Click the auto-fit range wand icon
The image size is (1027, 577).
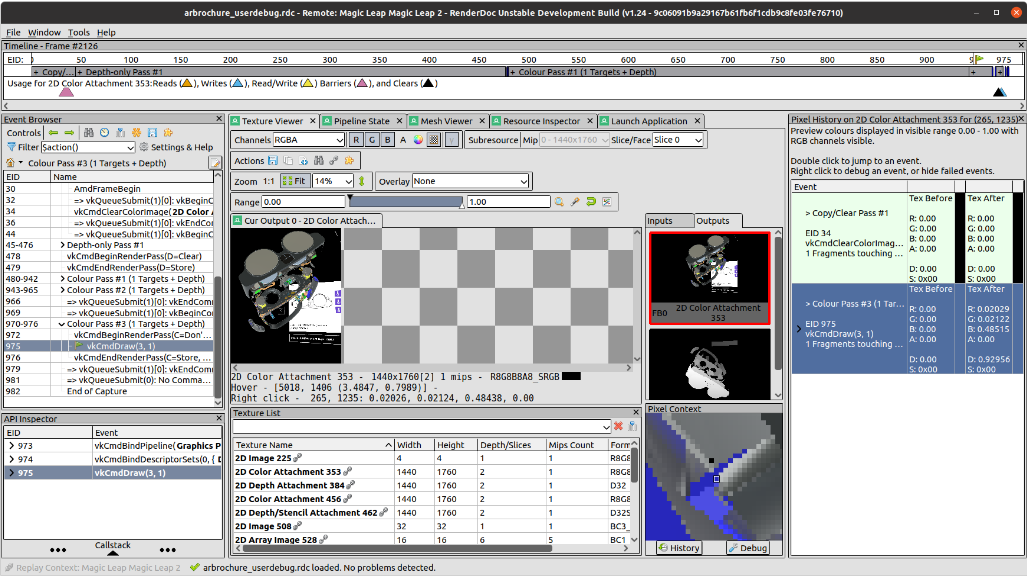tap(576, 202)
